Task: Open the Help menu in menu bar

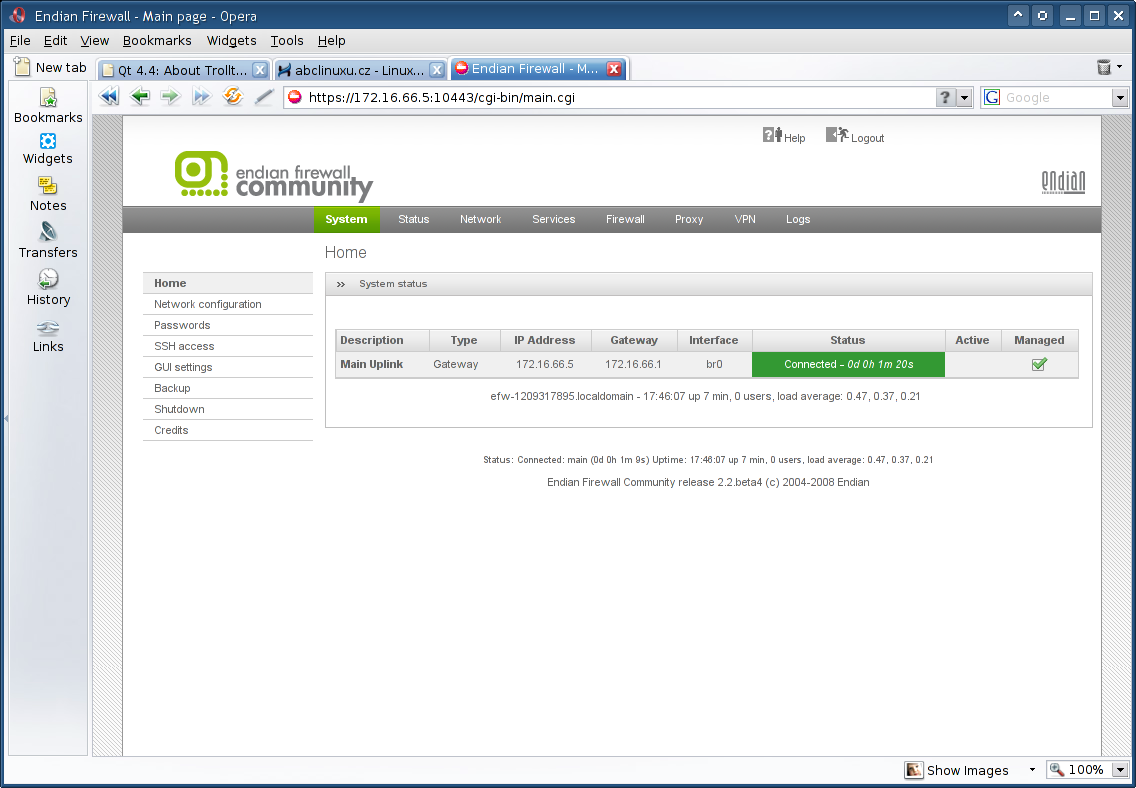Action: pos(331,41)
